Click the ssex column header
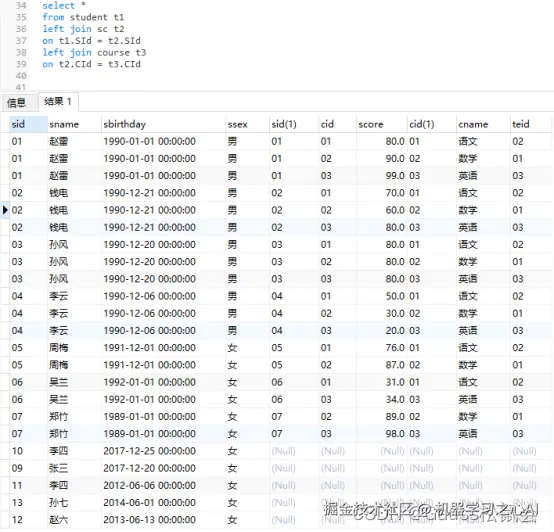The image size is (554, 532). pos(247,124)
